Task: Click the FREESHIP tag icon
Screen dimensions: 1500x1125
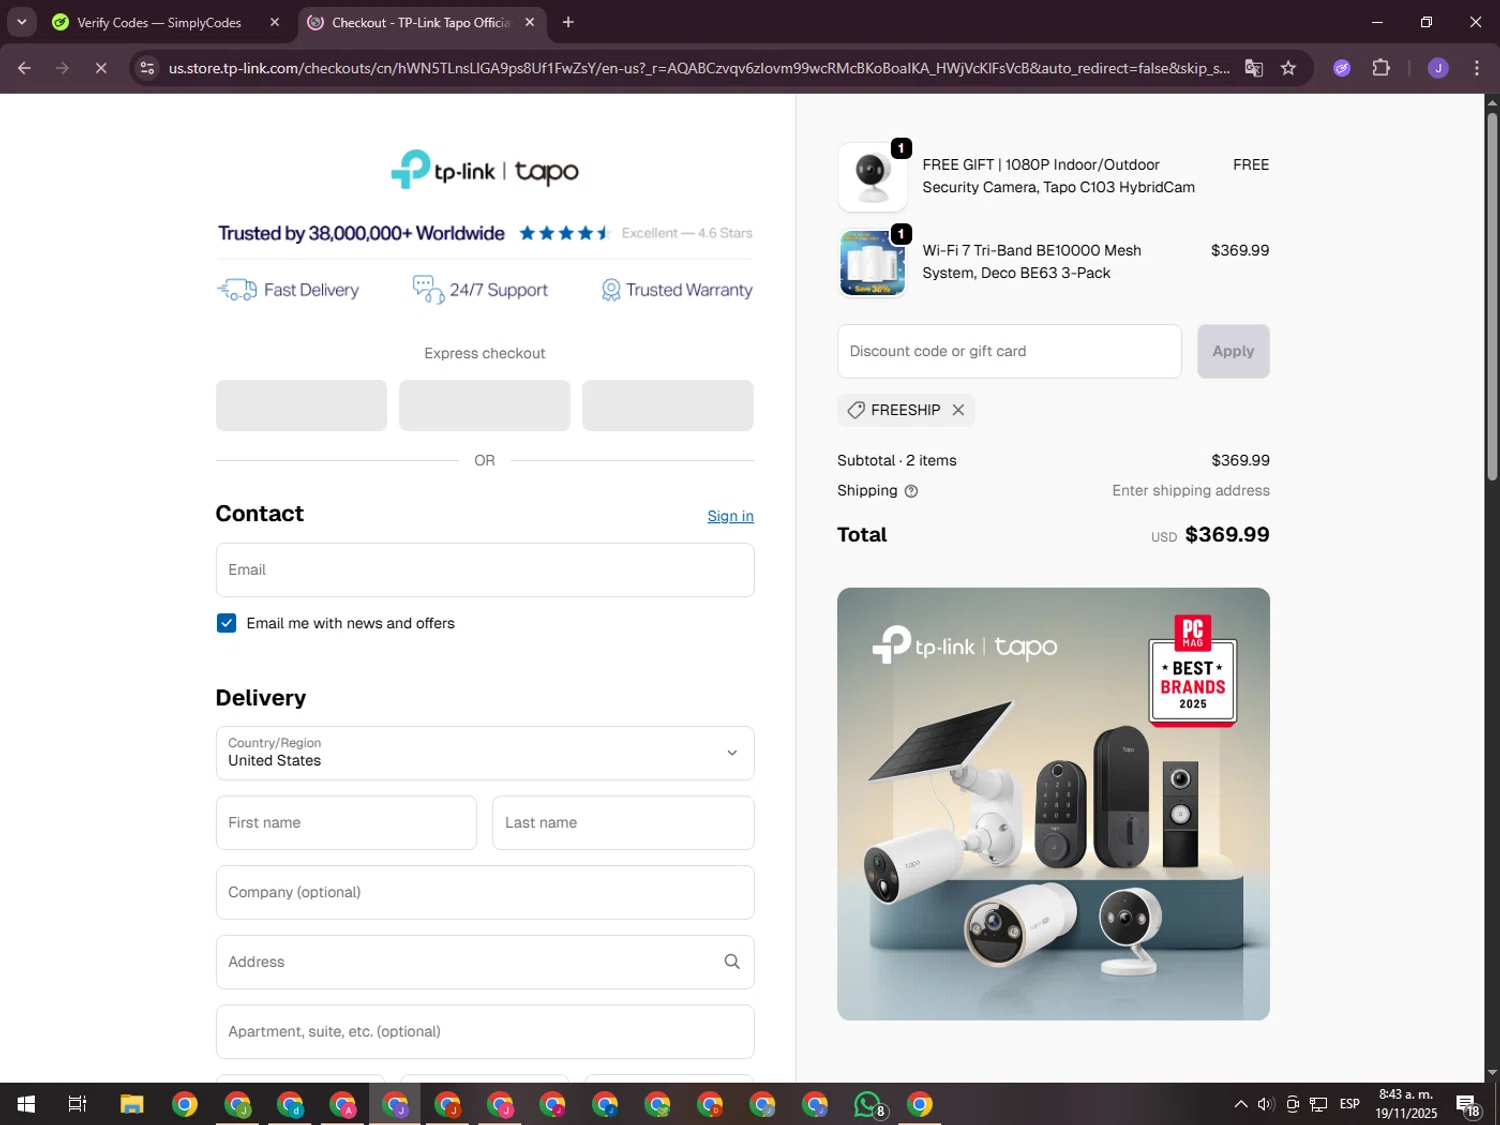Action: tap(856, 410)
